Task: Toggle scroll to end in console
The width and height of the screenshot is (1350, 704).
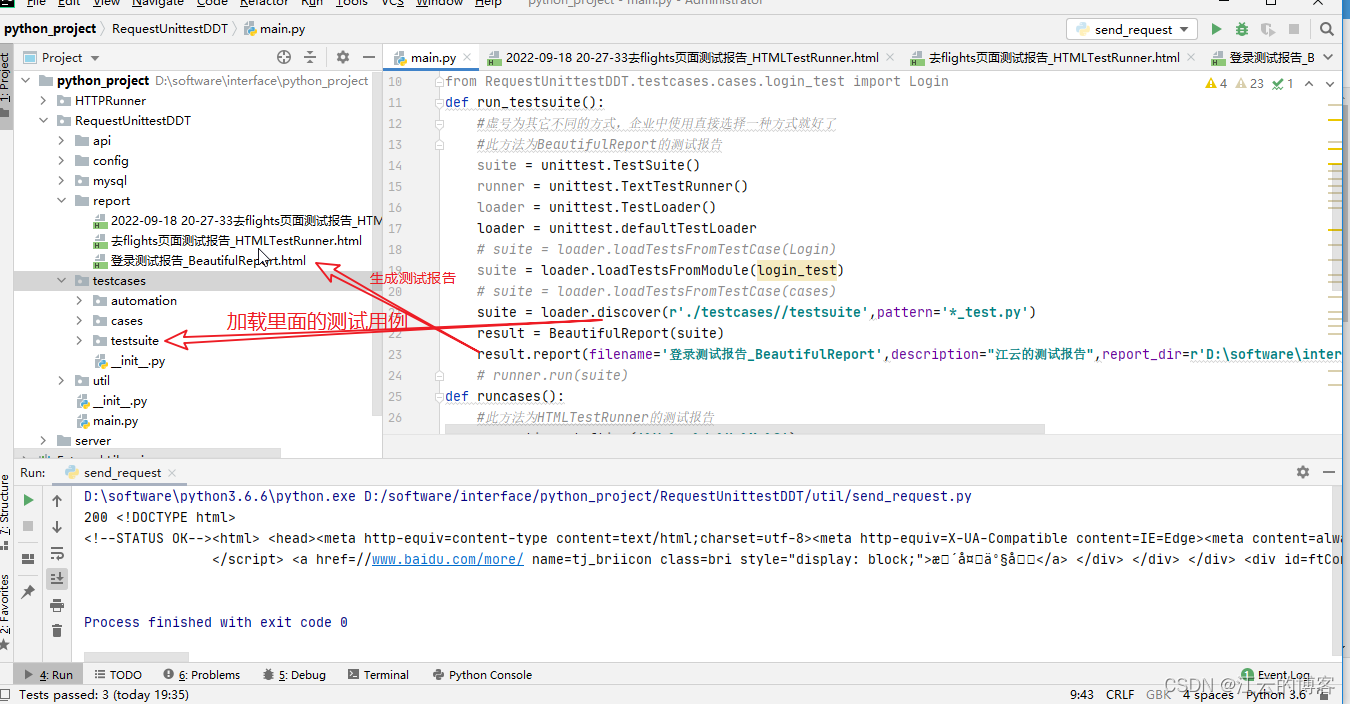Action: point(57,578)
